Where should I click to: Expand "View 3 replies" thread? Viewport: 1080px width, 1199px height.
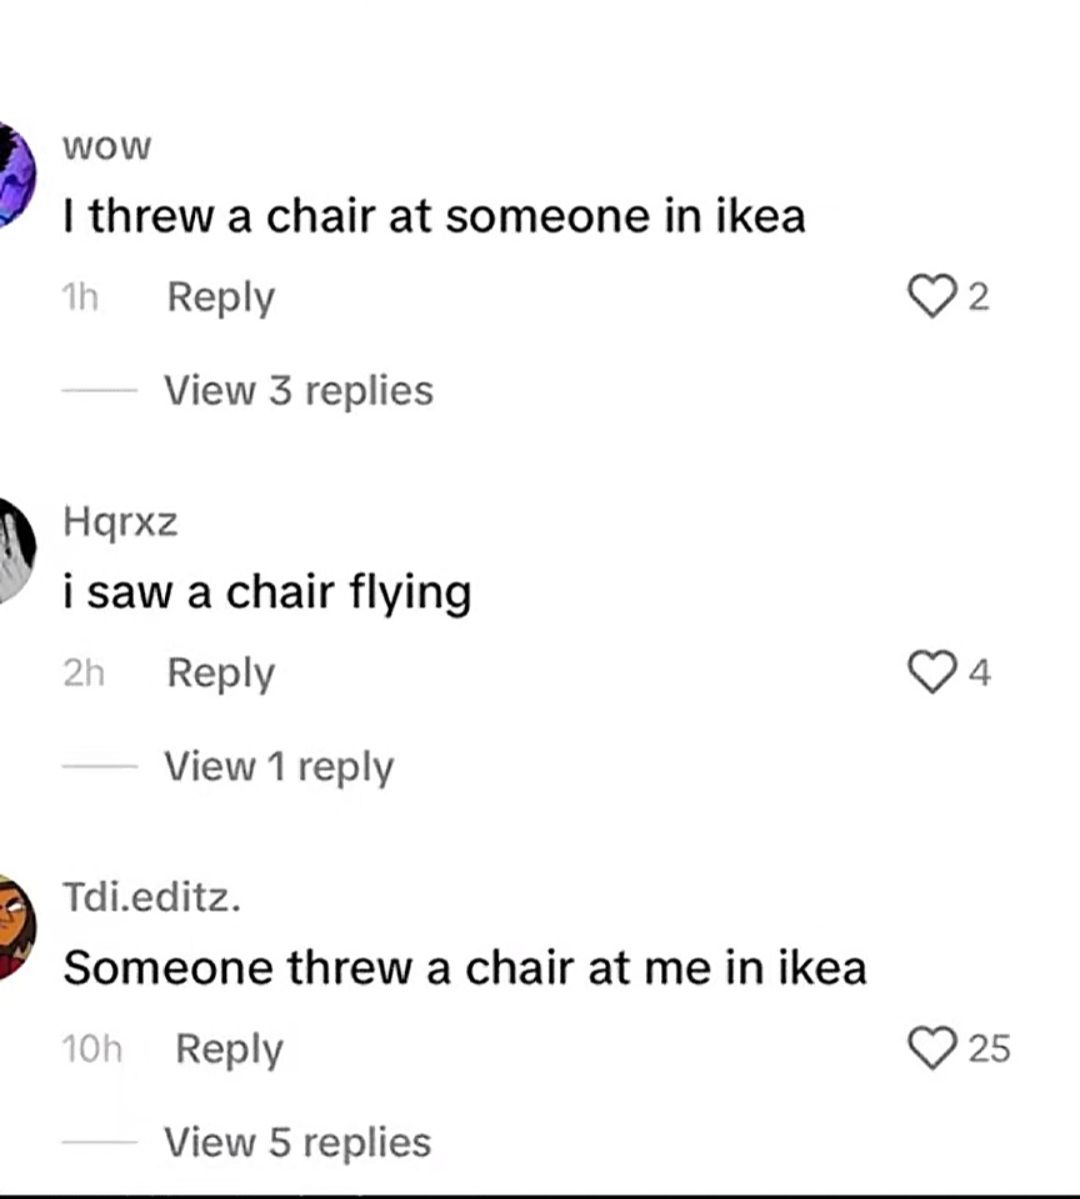pyautogui.click(x=298, y=390)
